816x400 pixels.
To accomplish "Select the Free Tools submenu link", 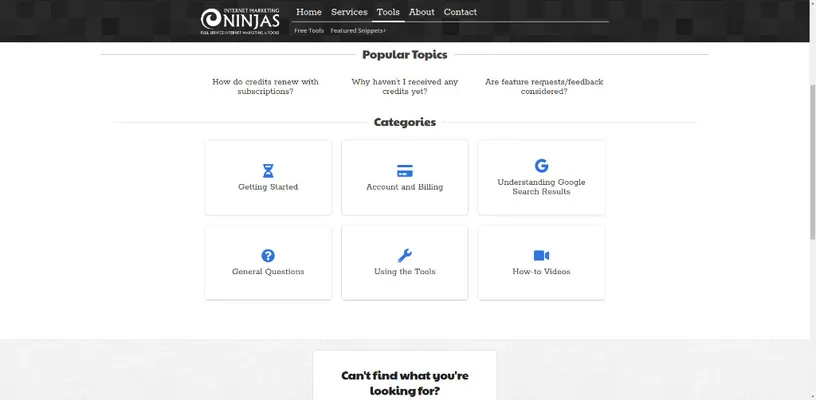I will 308,31.
